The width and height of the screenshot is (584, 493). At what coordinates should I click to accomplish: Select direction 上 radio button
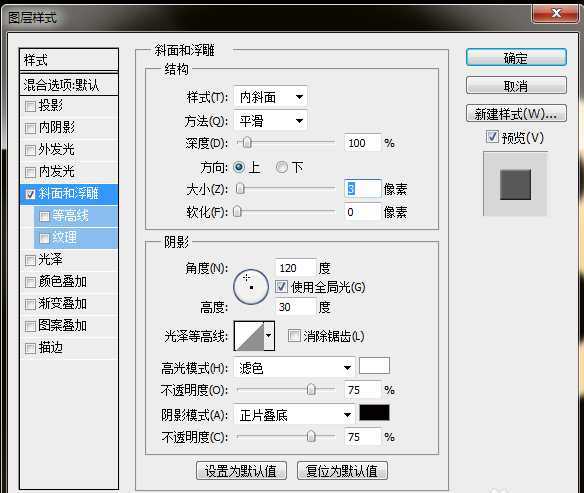(239, 167)
